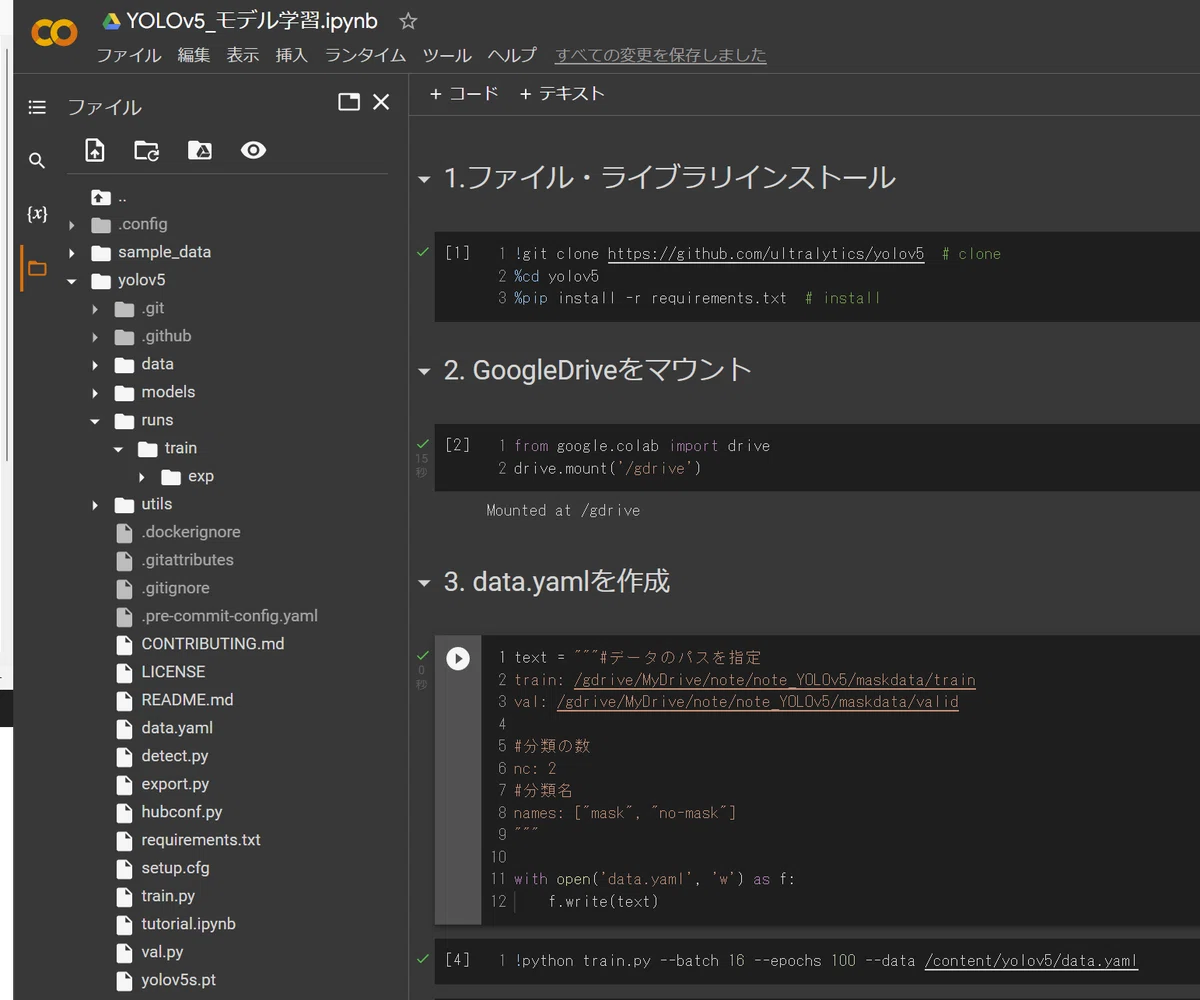This screenshot has height=1000, width=1200.
Task: Open the ツール menu
Action: (x=447, y=56)
